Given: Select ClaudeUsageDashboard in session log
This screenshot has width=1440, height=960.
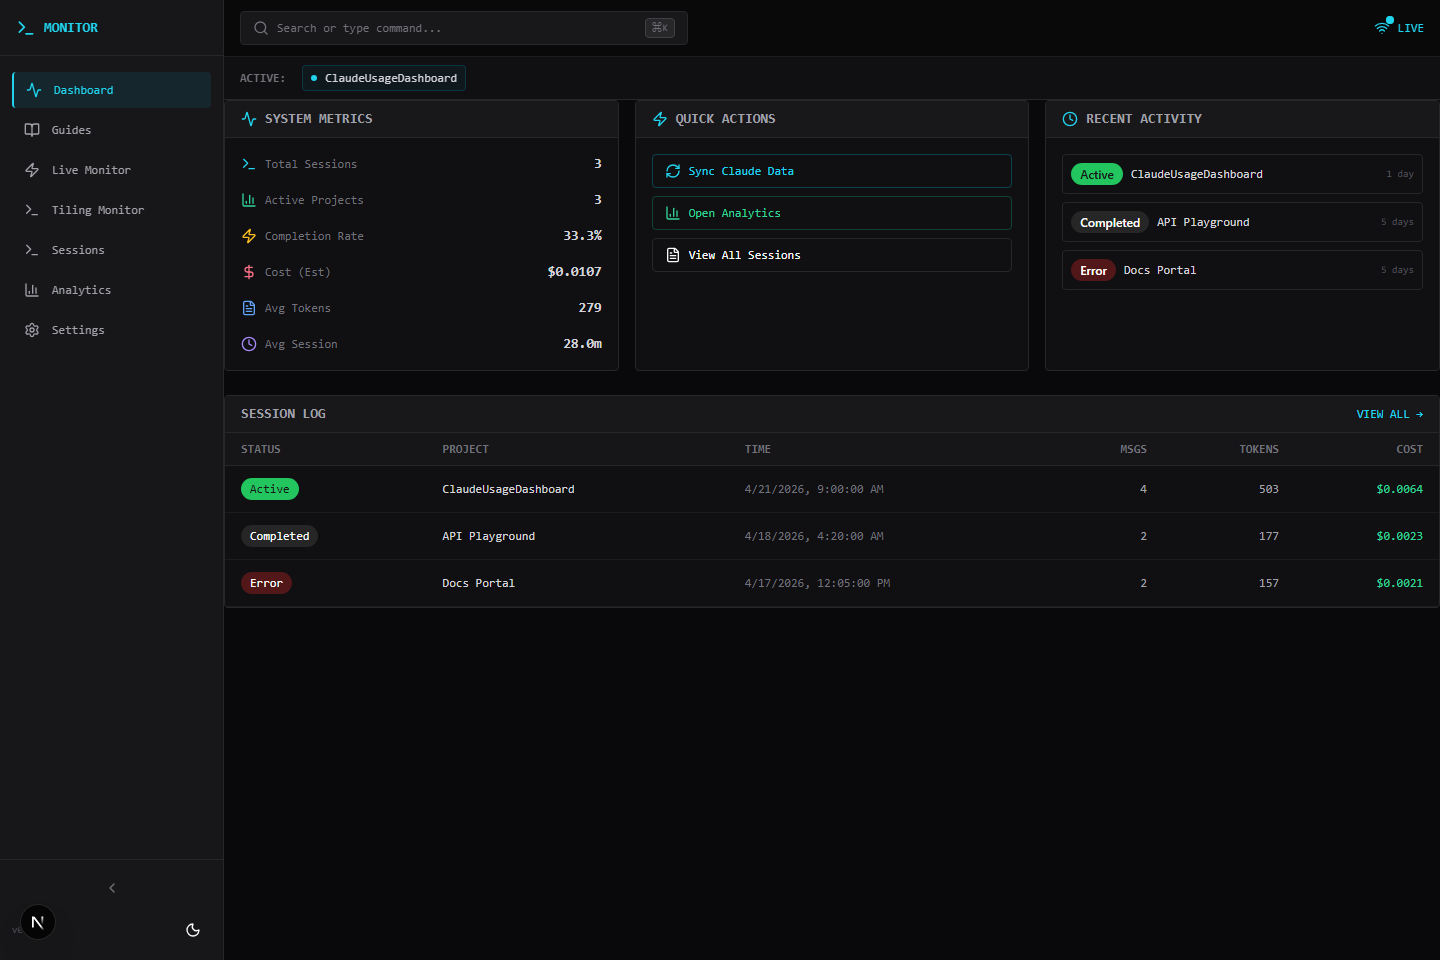Looking at the screenshot, I should point(508,489).
